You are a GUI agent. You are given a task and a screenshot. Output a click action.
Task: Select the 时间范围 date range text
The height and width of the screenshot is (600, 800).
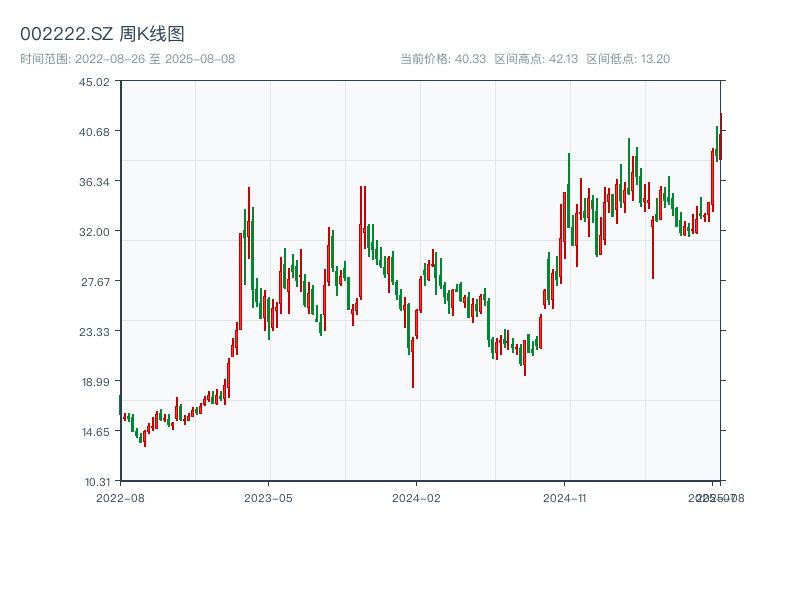(127, 59)
